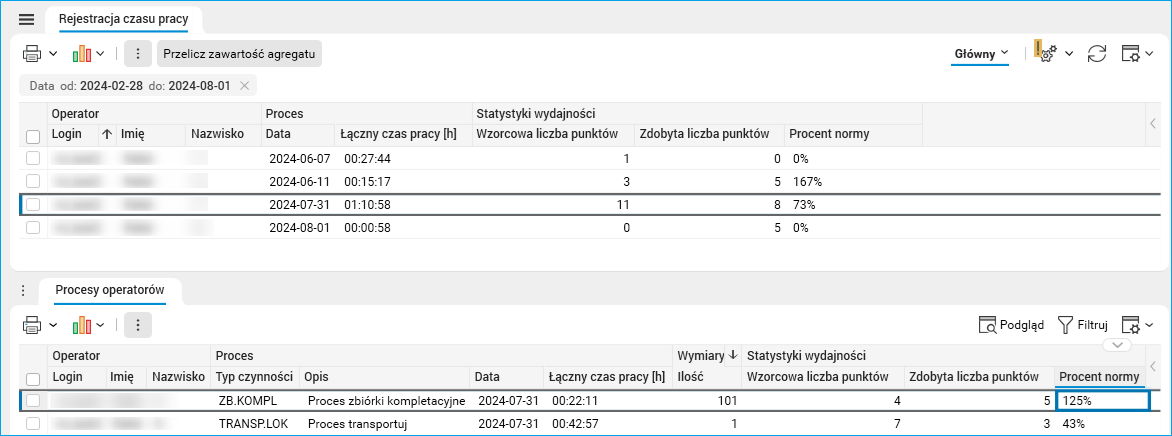The height and width of the screenshot is (436, 1172).
Task: Open the print options arrow in top toolbar
Action: (x=53, y=54)
